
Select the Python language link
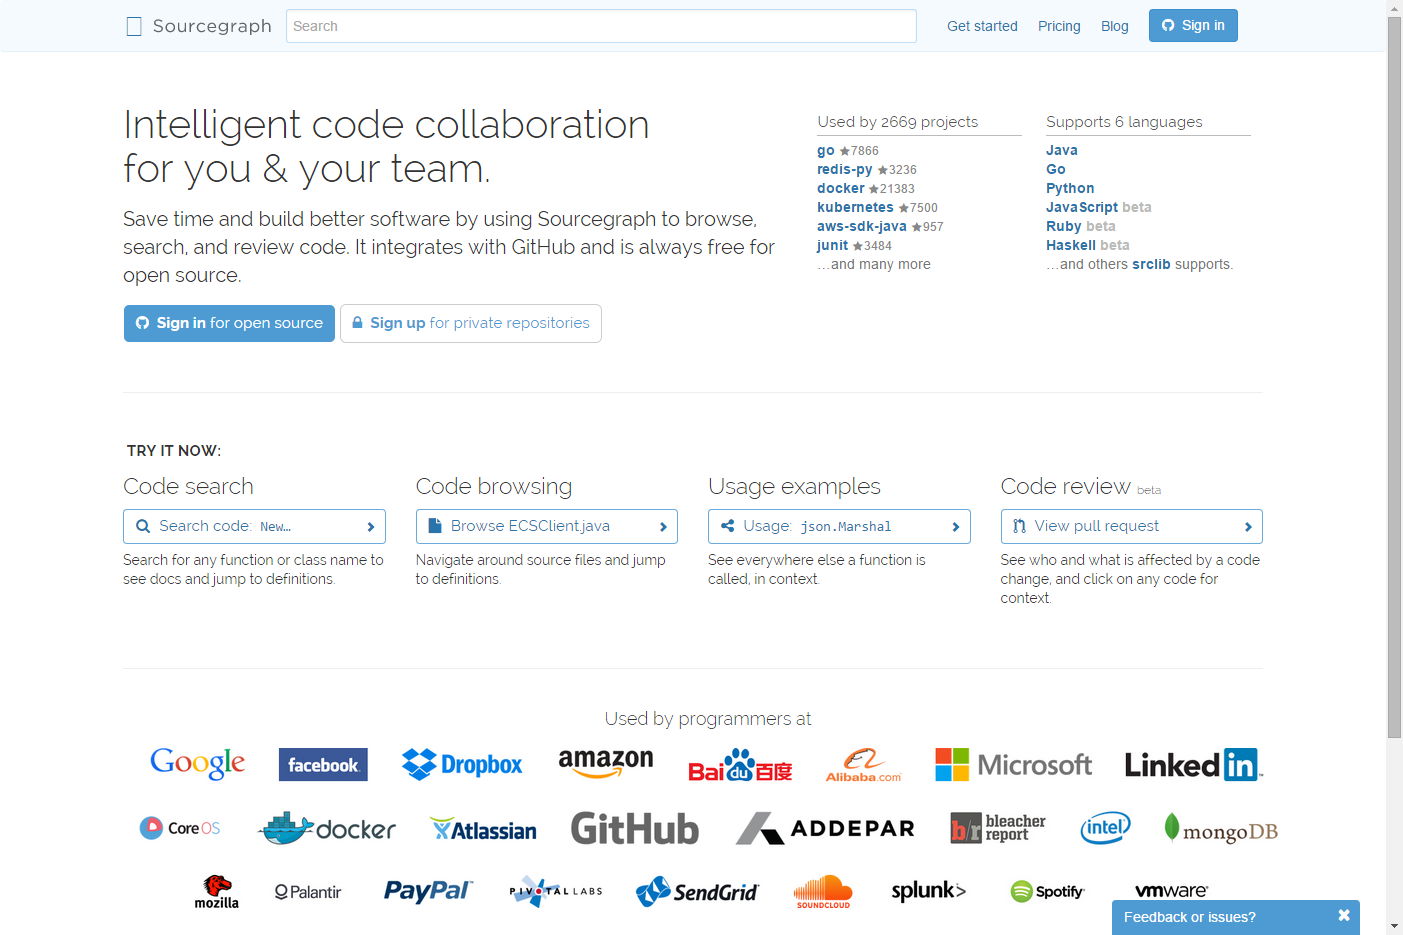(x=1070, y=188)
